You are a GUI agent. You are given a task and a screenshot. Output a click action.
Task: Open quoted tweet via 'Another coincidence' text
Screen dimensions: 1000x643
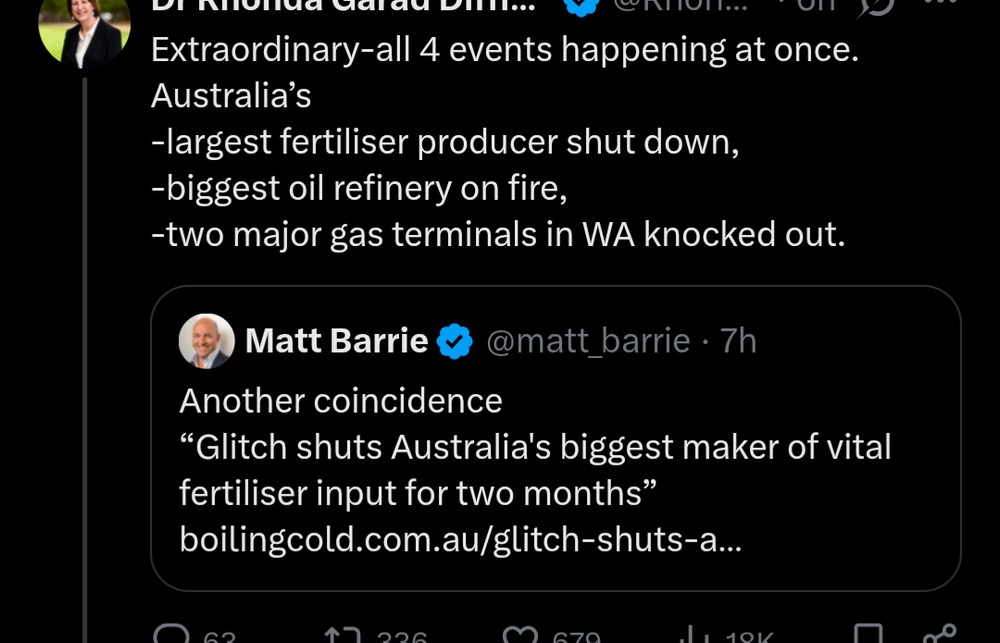(341, 401)
